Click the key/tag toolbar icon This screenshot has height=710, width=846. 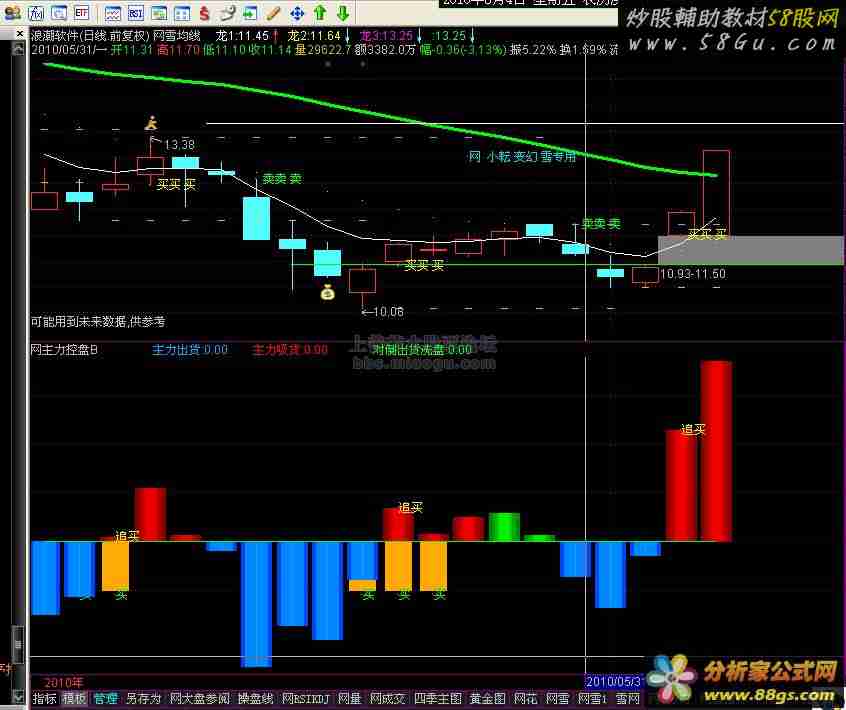pos(228,12)
